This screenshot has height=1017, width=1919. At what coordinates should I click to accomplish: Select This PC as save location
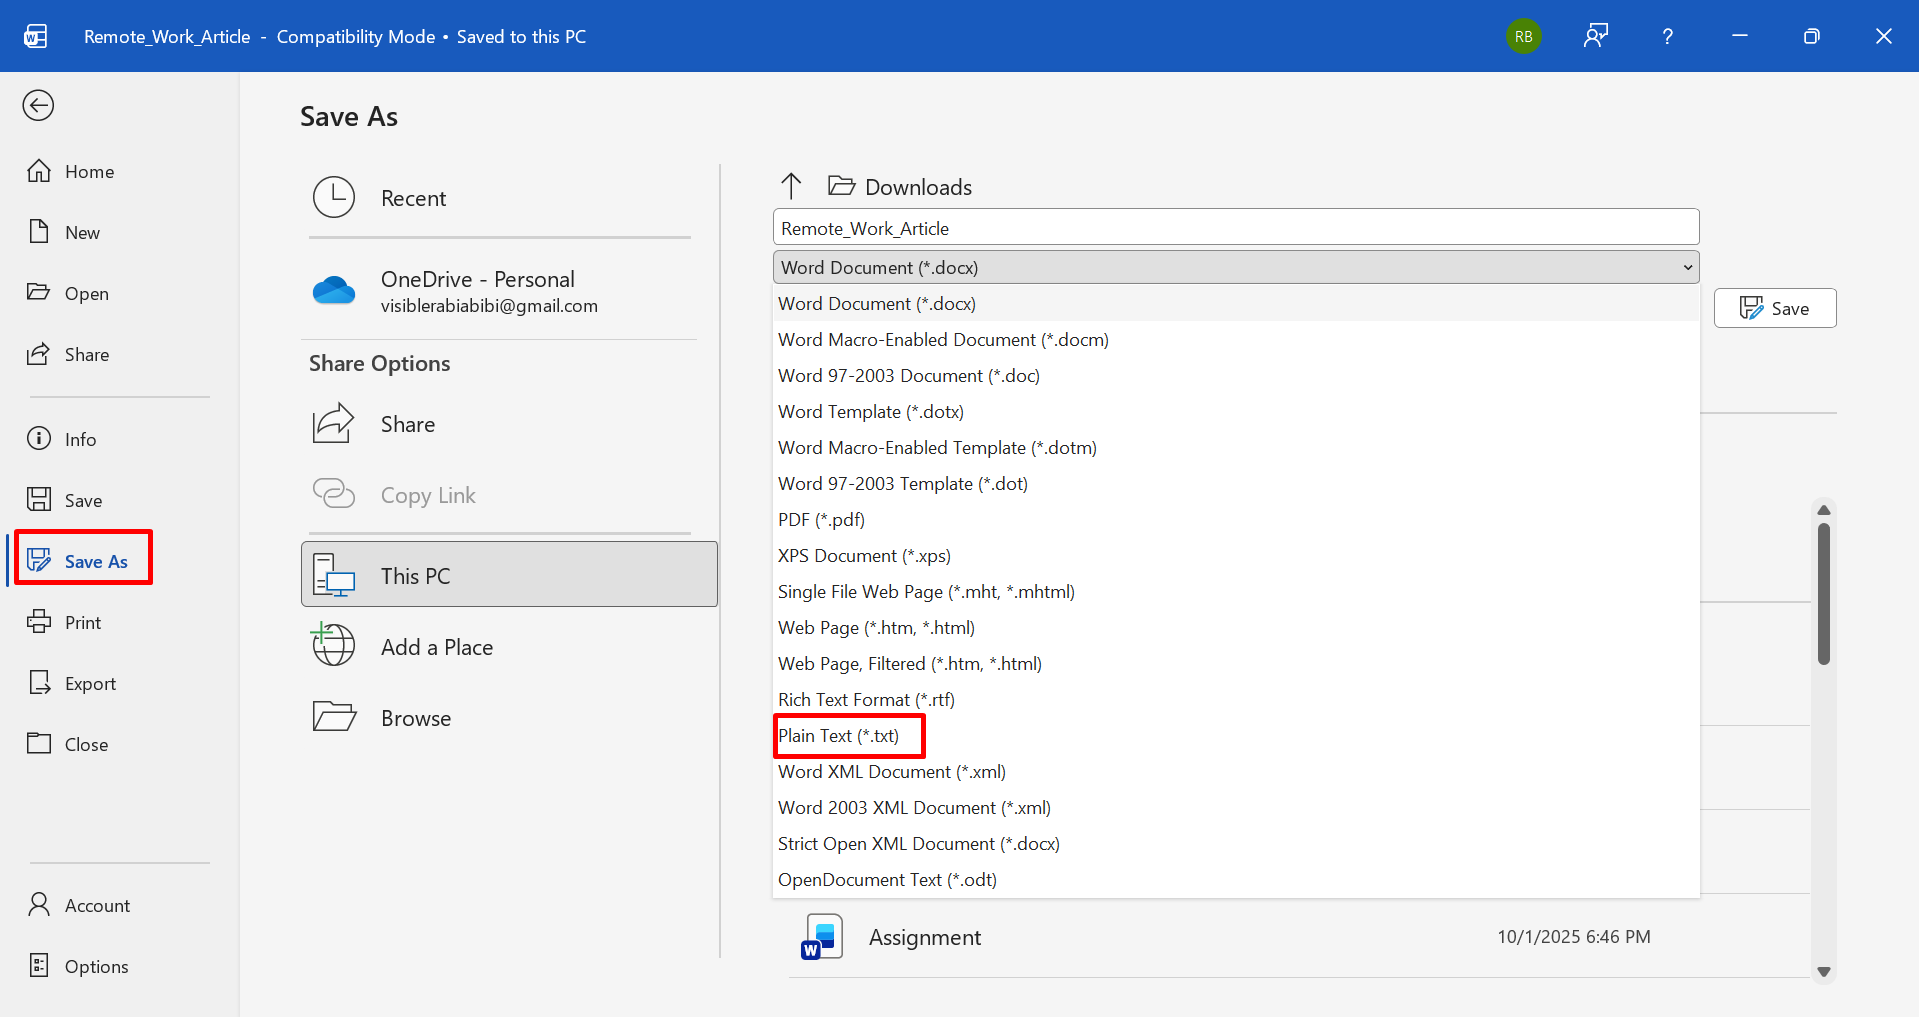pos(509,574)
